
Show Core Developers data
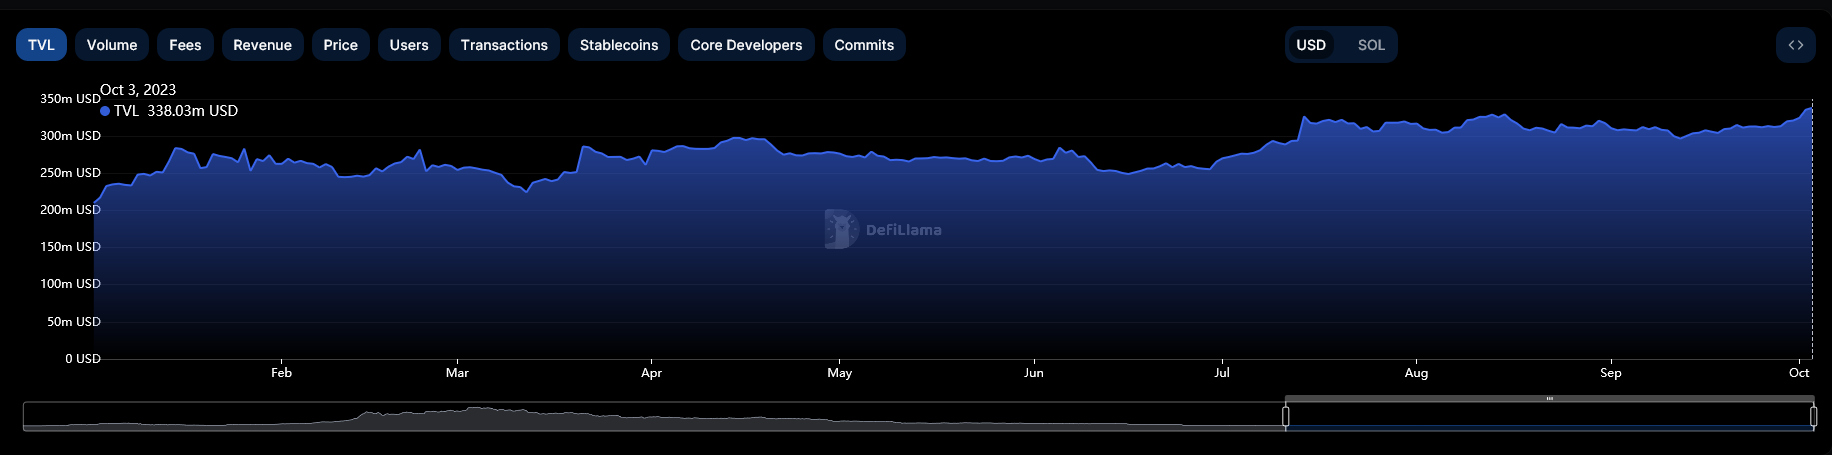point(746,45)
